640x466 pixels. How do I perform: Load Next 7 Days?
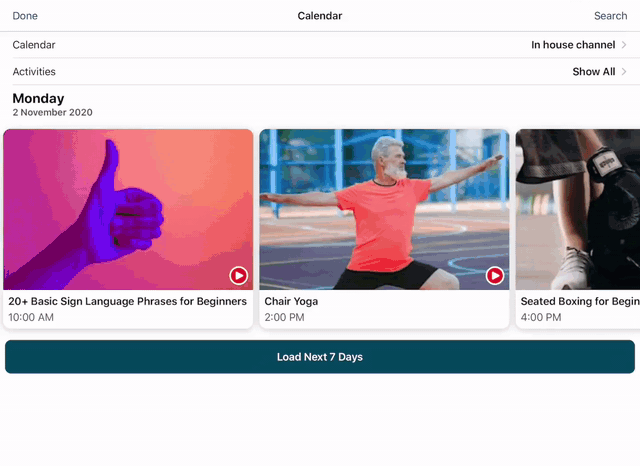point(320,357)
